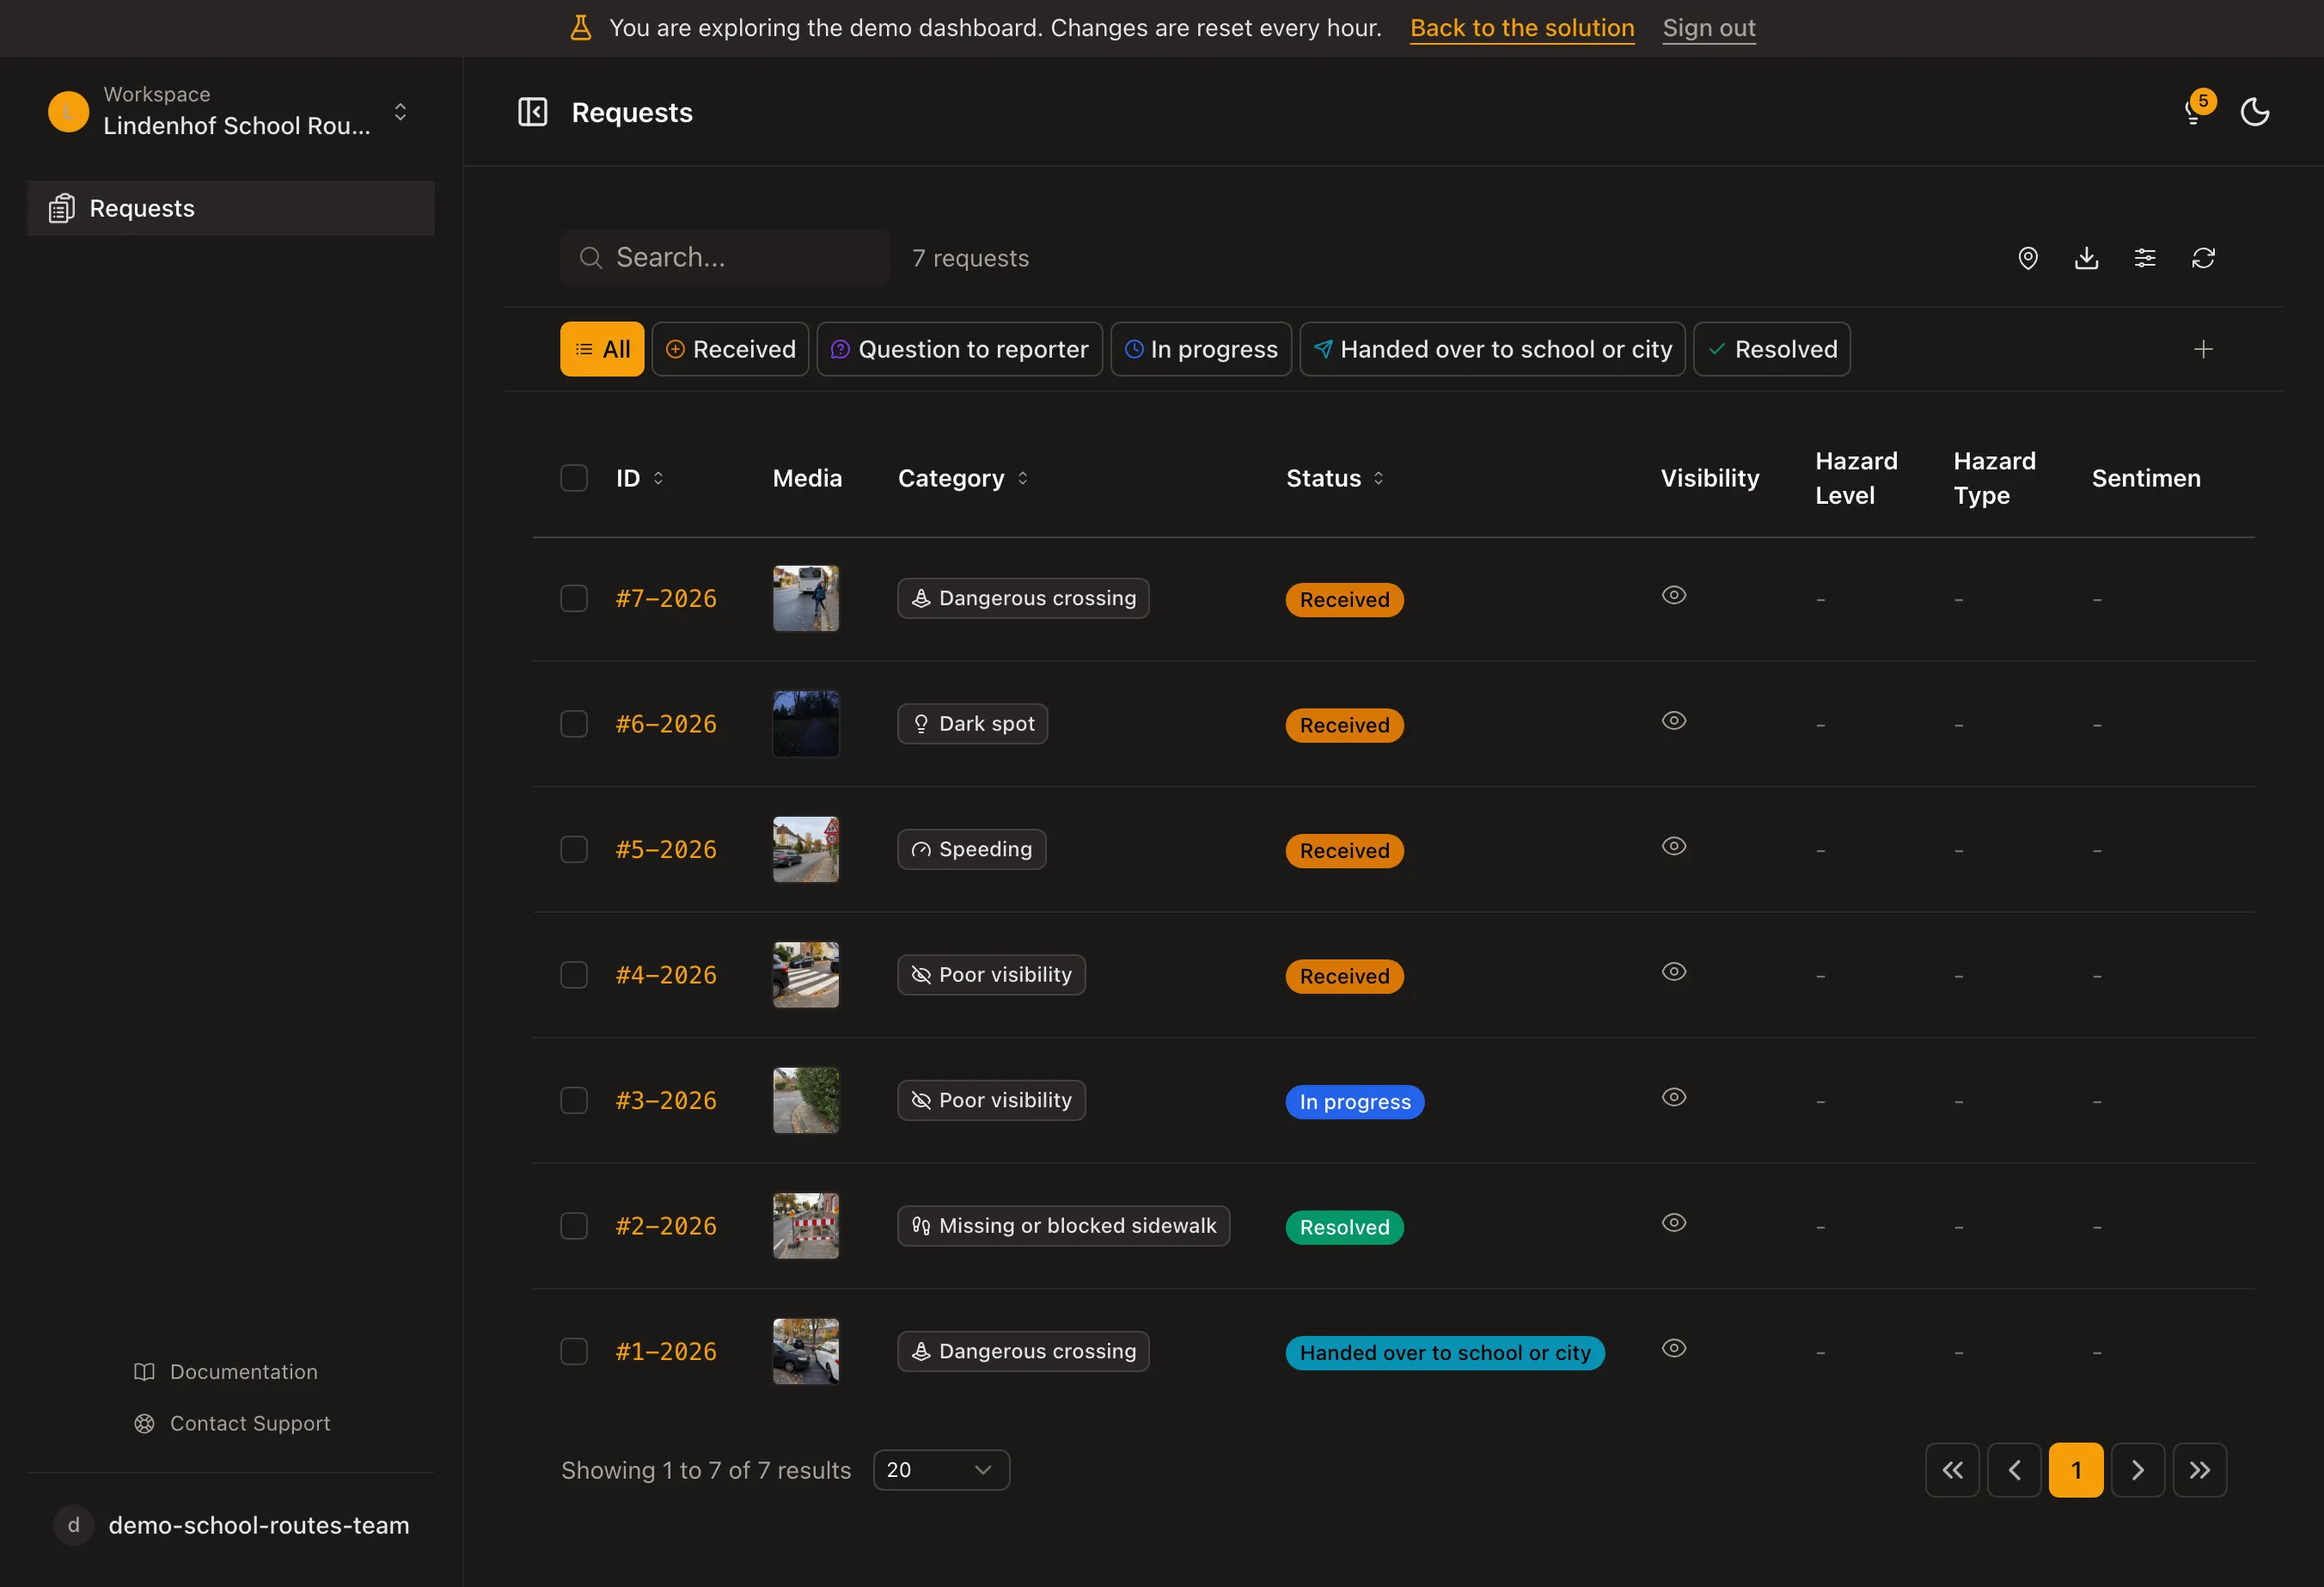This screenshot has width=2324, height=1587.
Task: Open Requests in the sidebar
Action: tap(231, 208)
